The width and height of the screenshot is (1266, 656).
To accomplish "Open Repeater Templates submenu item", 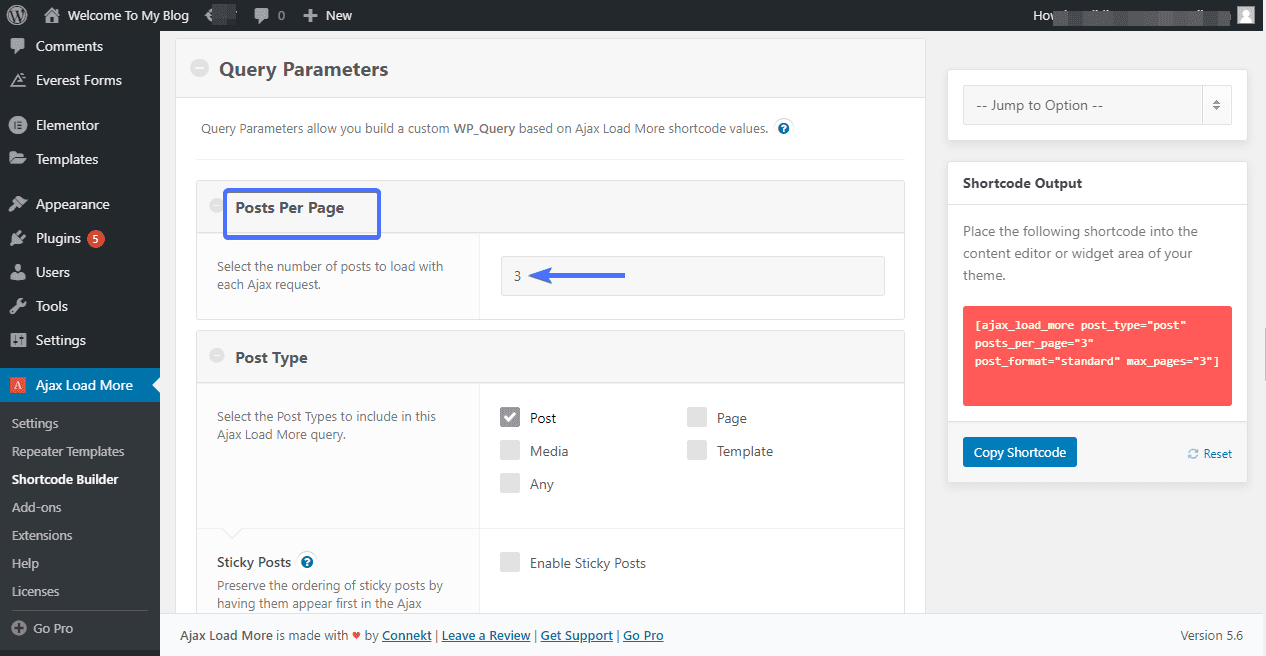I will coord(68,451).
